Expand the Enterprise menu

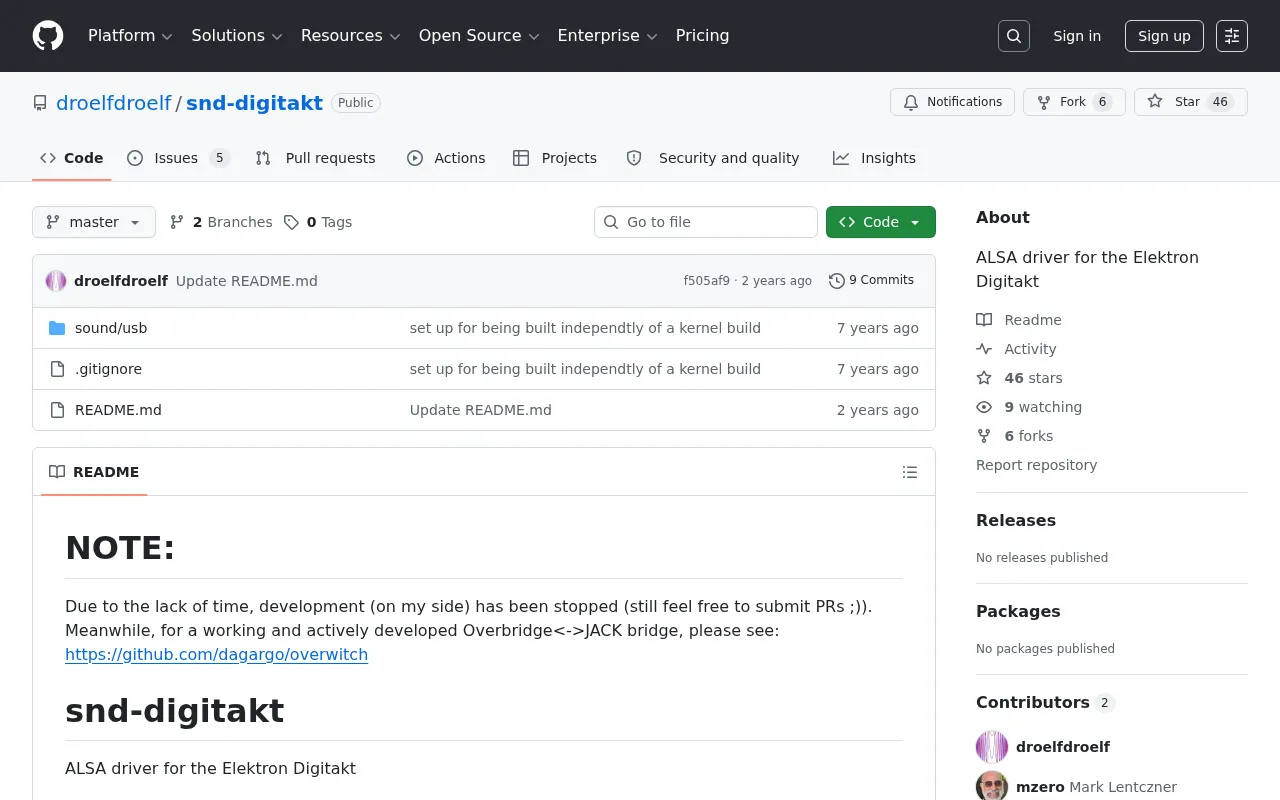click(607, 36)
